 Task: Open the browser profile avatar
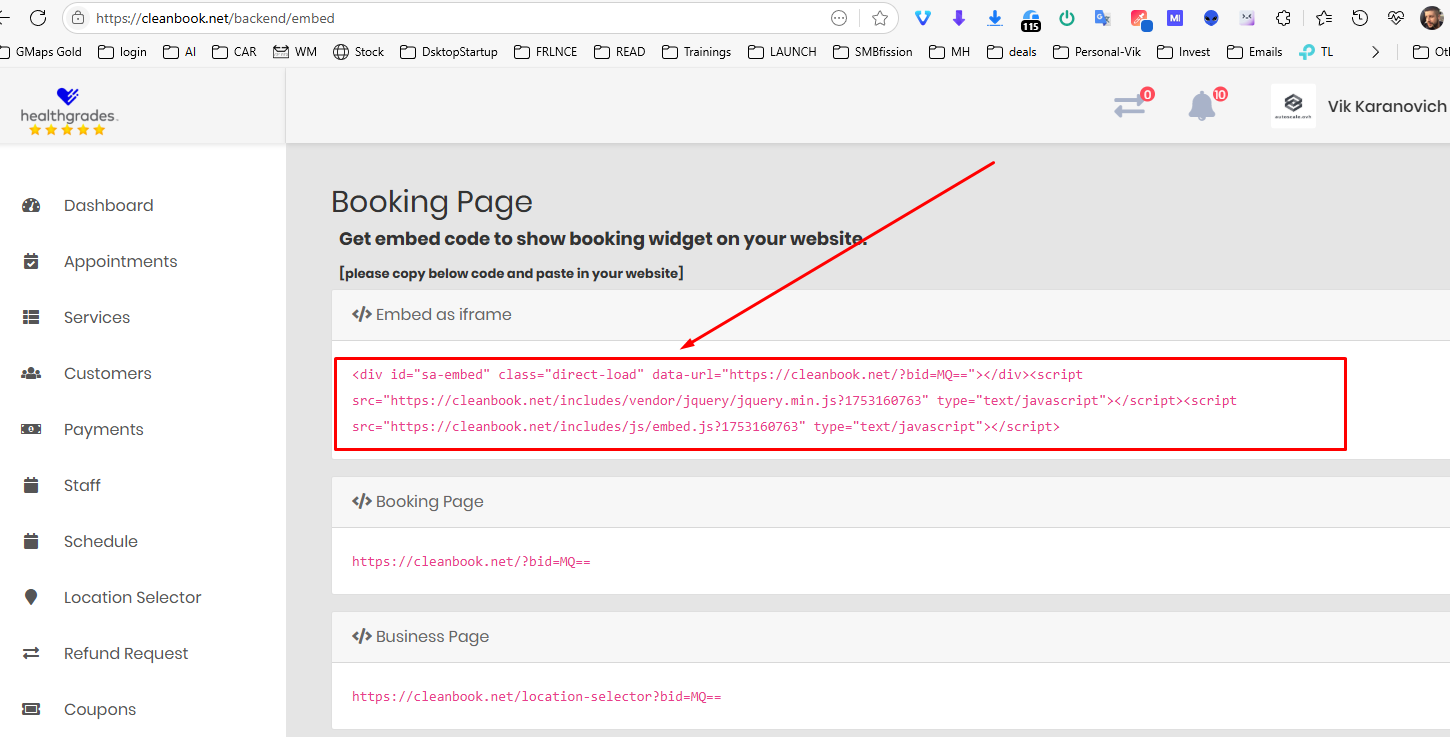point(1432,18)
